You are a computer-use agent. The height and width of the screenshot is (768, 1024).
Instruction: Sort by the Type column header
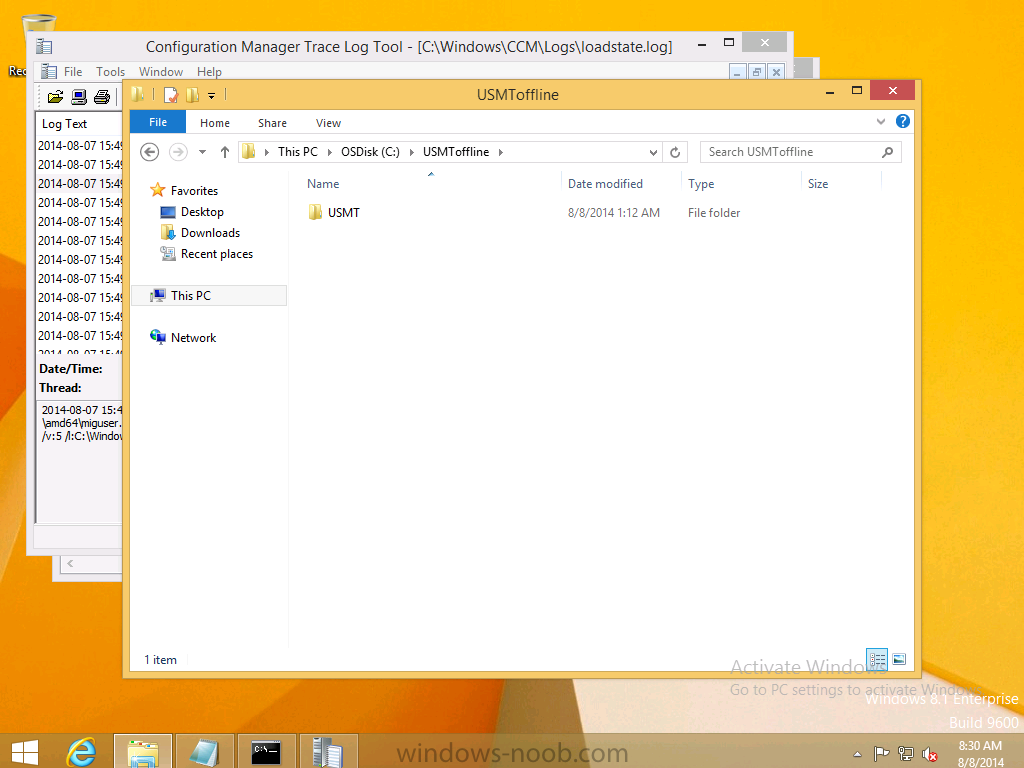tap(701, 184)
